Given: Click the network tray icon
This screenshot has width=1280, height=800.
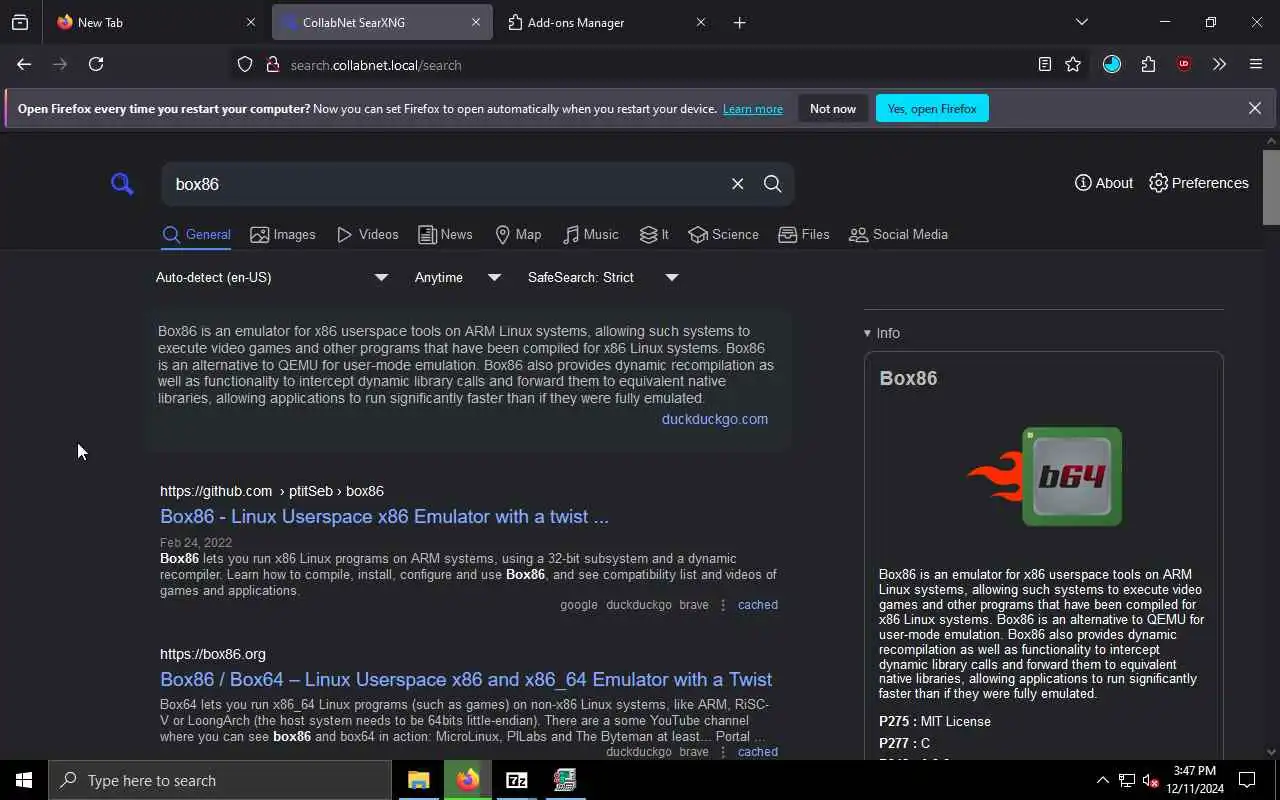Looking at the screenshot, I should coord(1127,780).
